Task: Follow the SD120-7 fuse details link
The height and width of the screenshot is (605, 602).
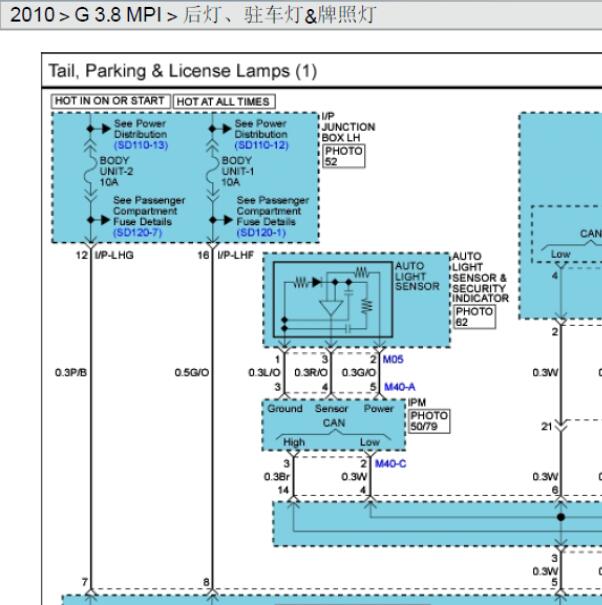Action: pyautogui.click(x=137, y=233)
